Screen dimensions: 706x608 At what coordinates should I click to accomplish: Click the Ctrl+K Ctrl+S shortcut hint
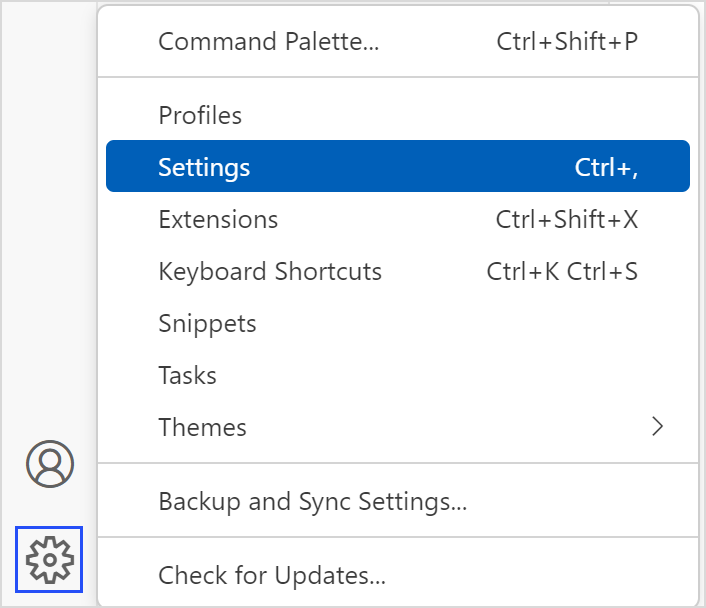tap(562, 272)
